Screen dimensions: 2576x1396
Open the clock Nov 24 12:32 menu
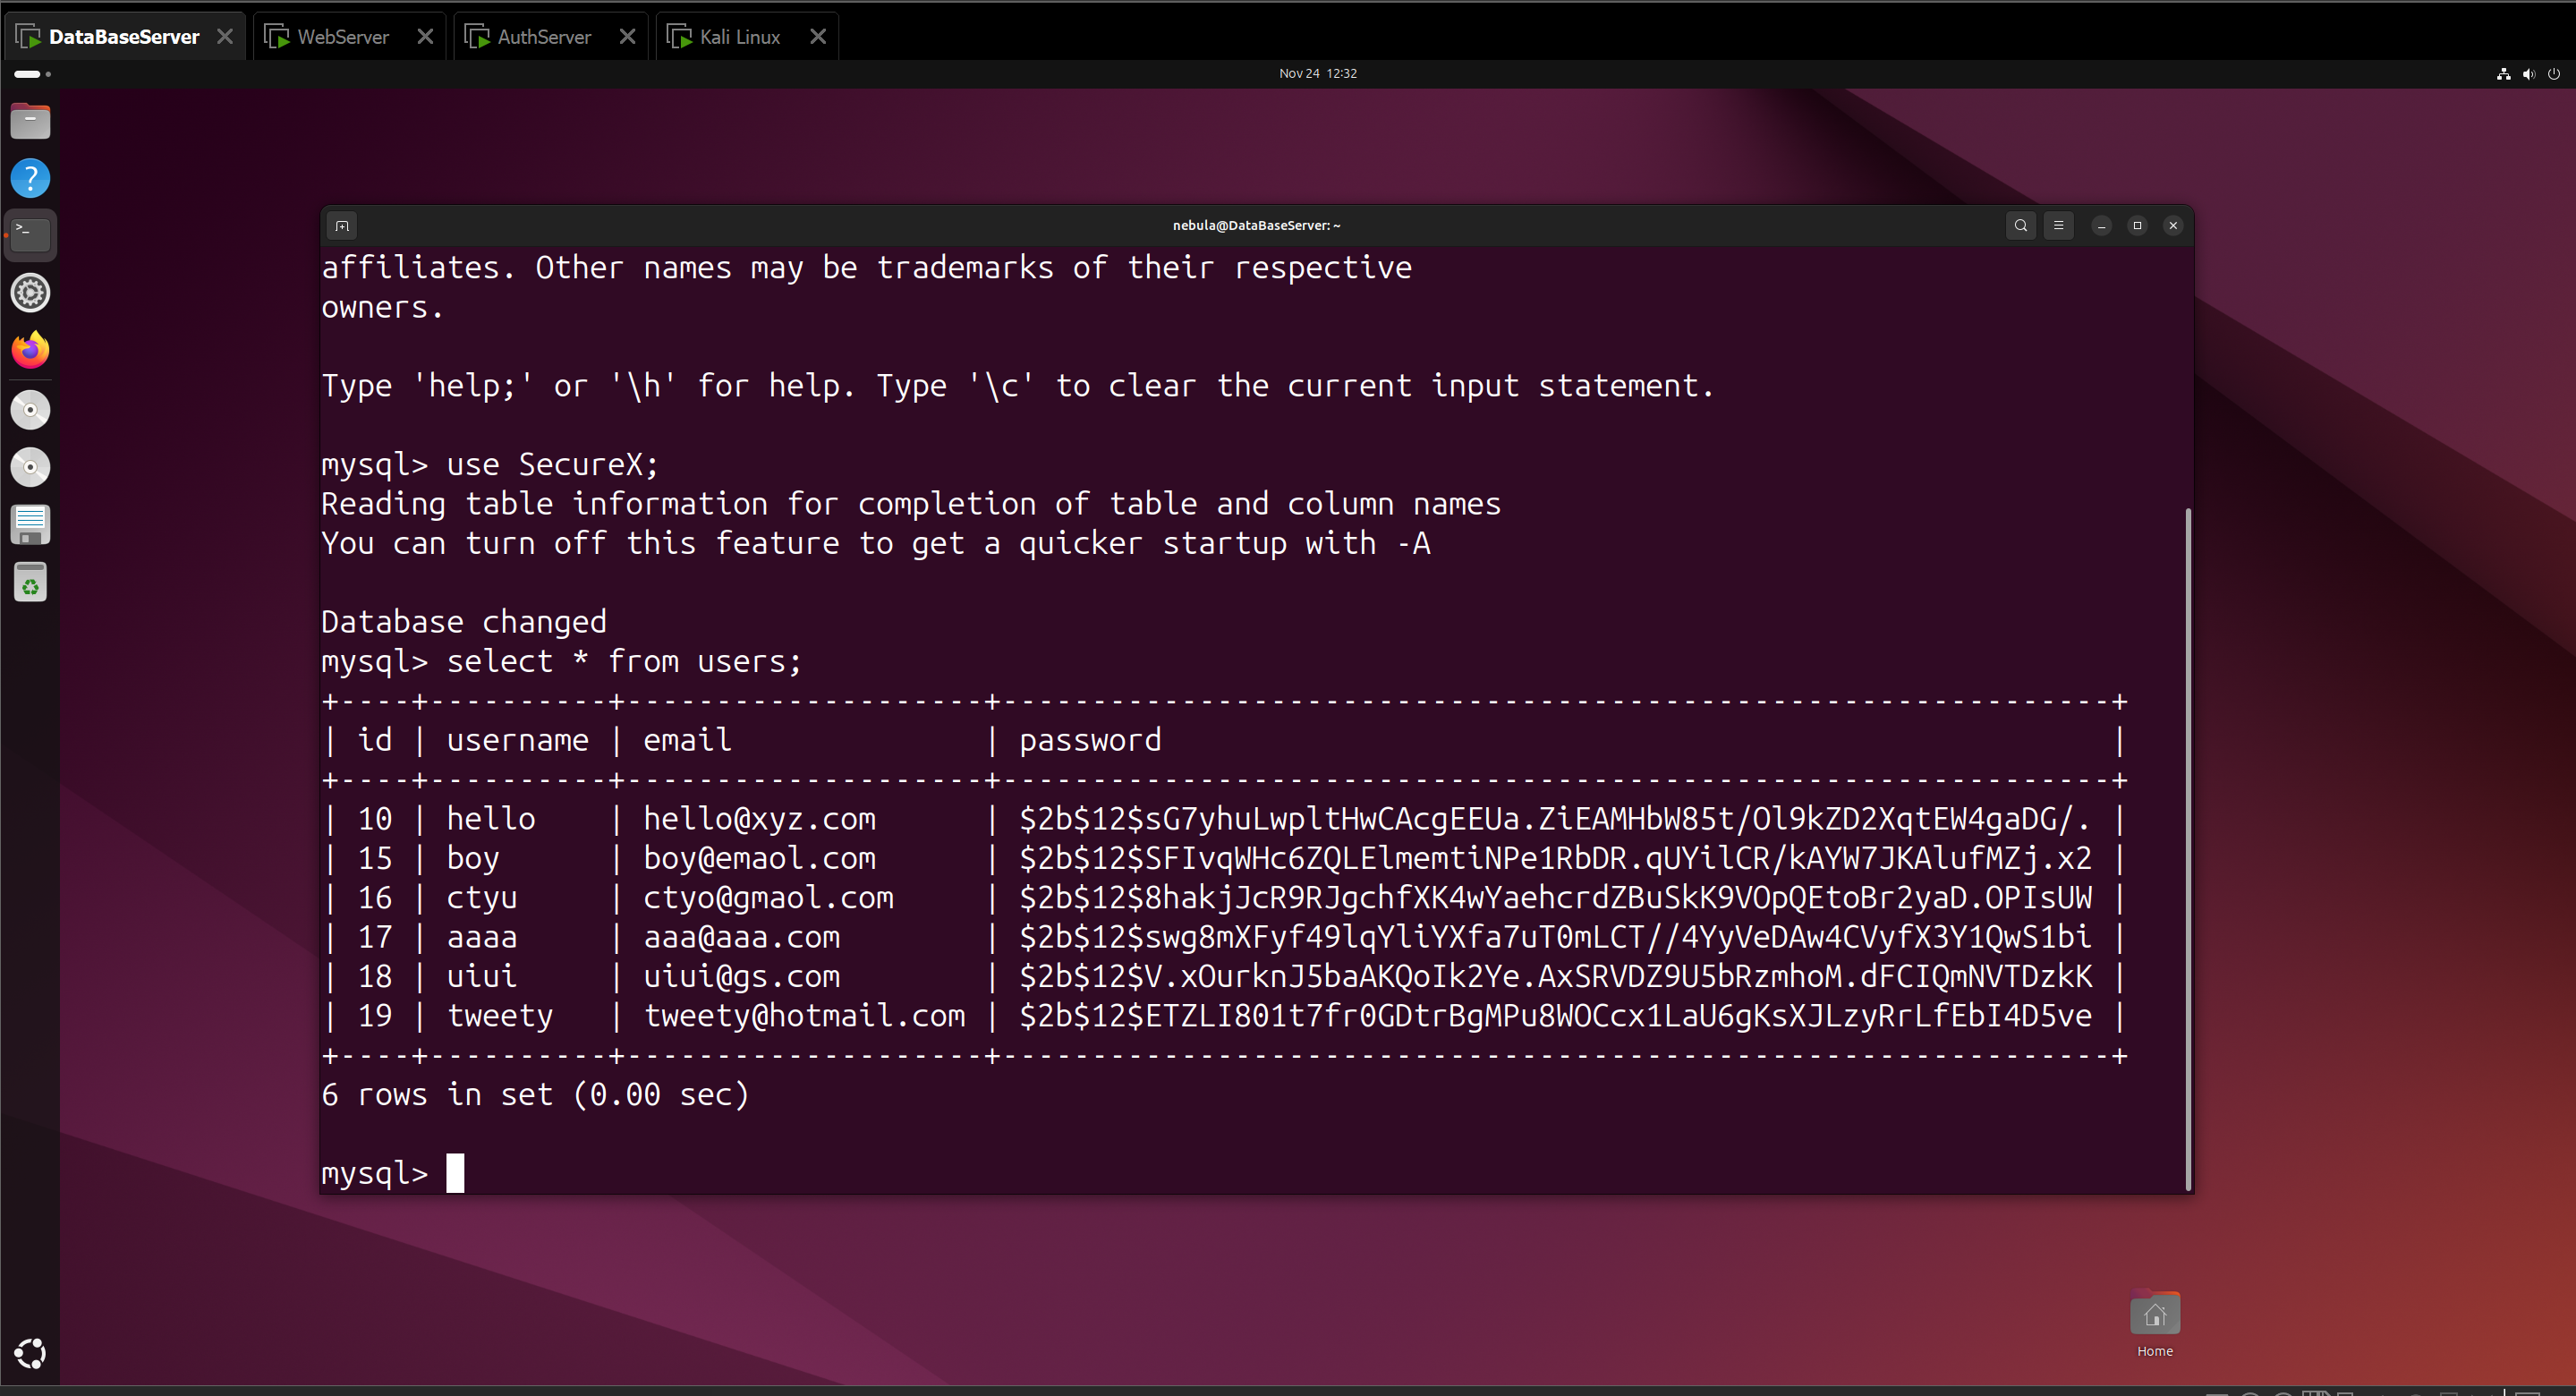[1317, 73]
